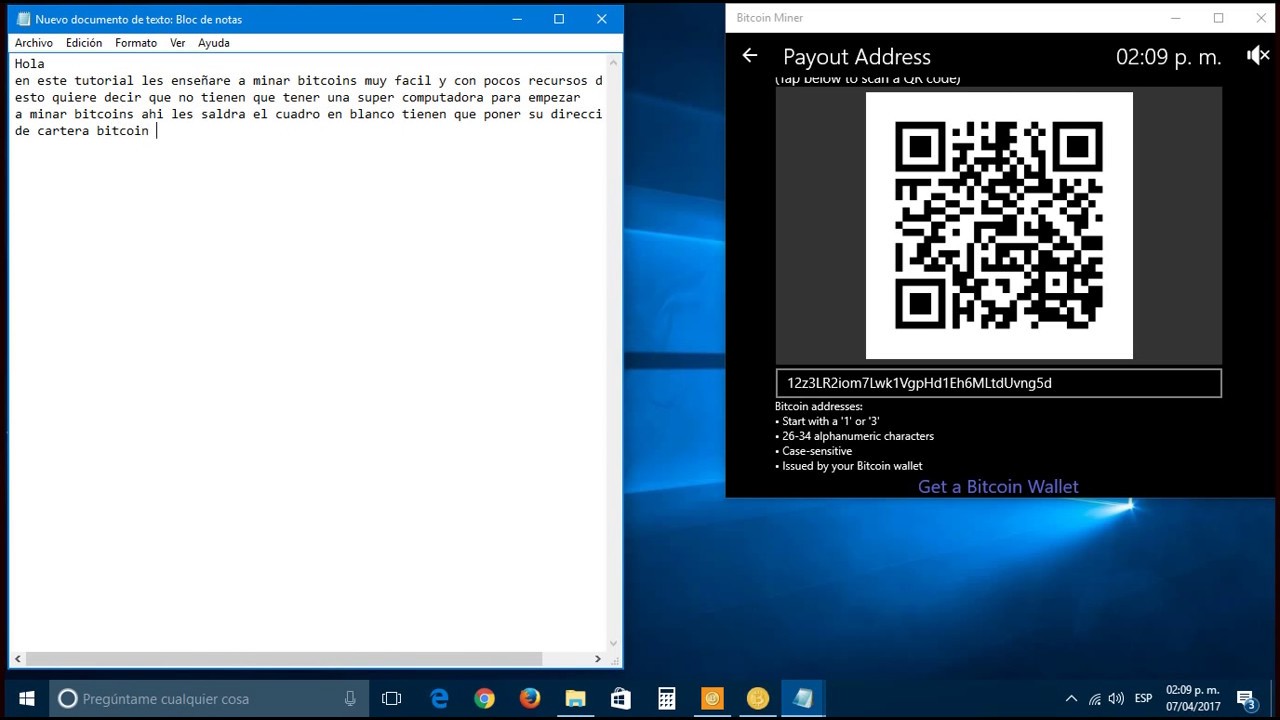Click 'Issued by your Bitcoin wallet' text
Image resolution: width=1280 pixels, height=720 pixels.
[x=852, y=466]
